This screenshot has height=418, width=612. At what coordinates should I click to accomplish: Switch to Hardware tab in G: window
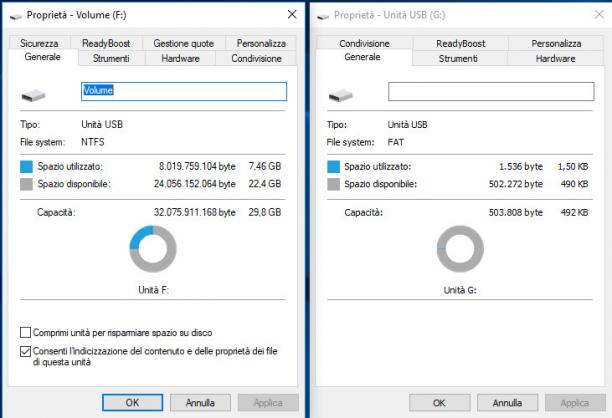(555, 59)
